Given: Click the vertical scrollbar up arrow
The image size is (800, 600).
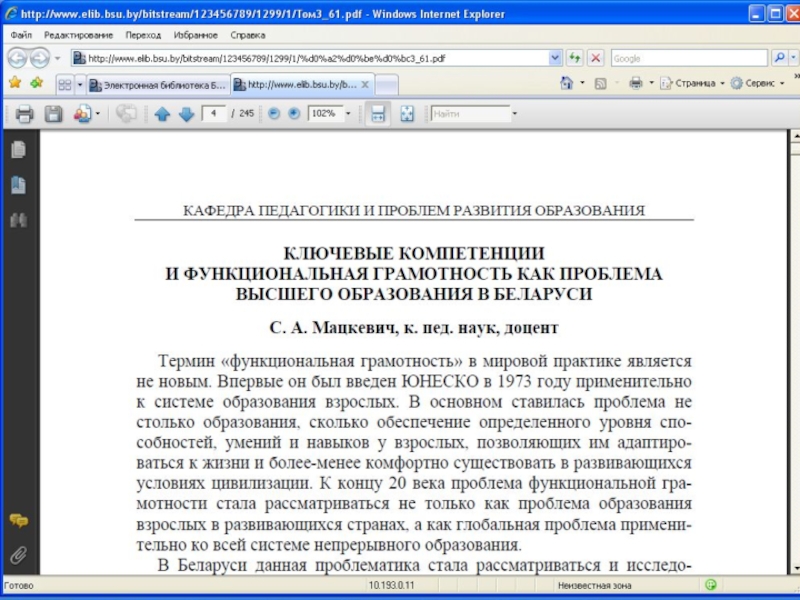Looking at the screenshot, I should click(x=795, y=136).
